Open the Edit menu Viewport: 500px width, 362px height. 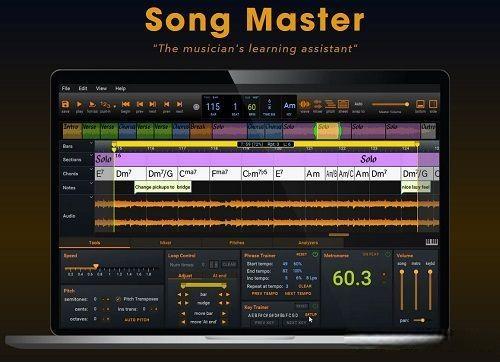coord(83,88)
